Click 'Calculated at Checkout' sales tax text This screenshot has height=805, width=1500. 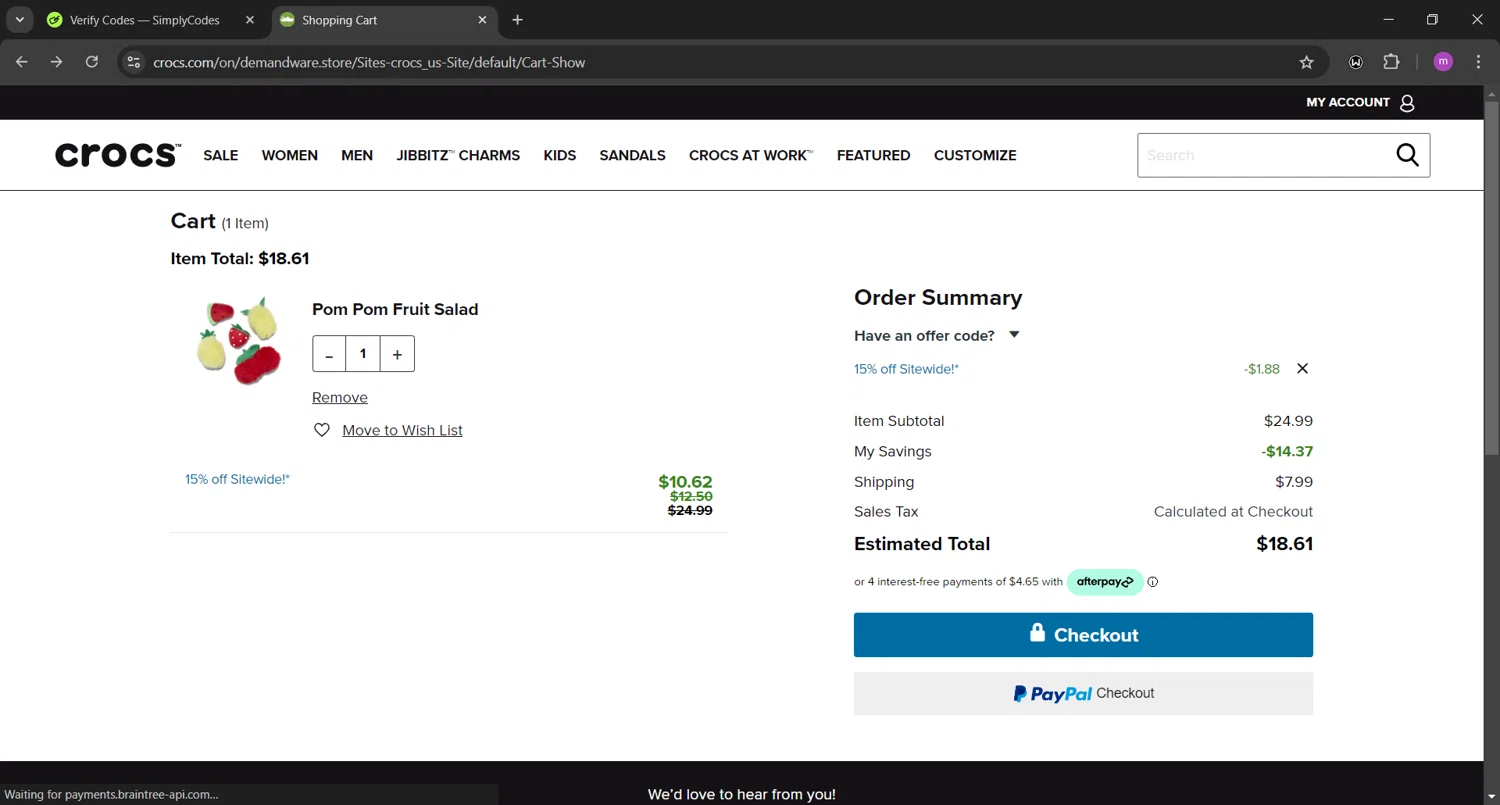[x=1233, y=512]
